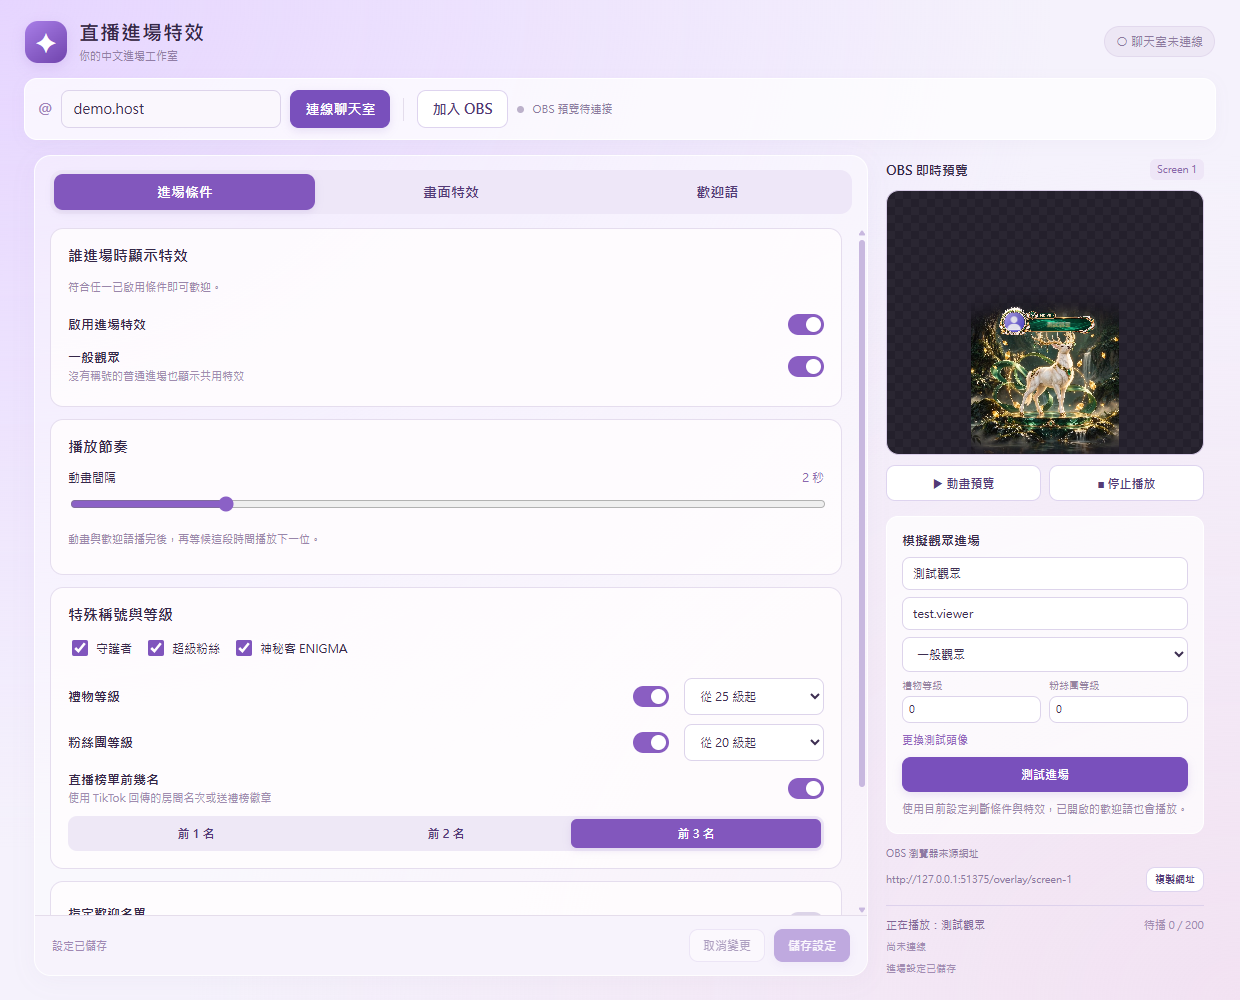This screenshot has width=1240, height=1000.
Task: Click the 禮物等級 number input in simulator
Action: (x=971, y=709)
